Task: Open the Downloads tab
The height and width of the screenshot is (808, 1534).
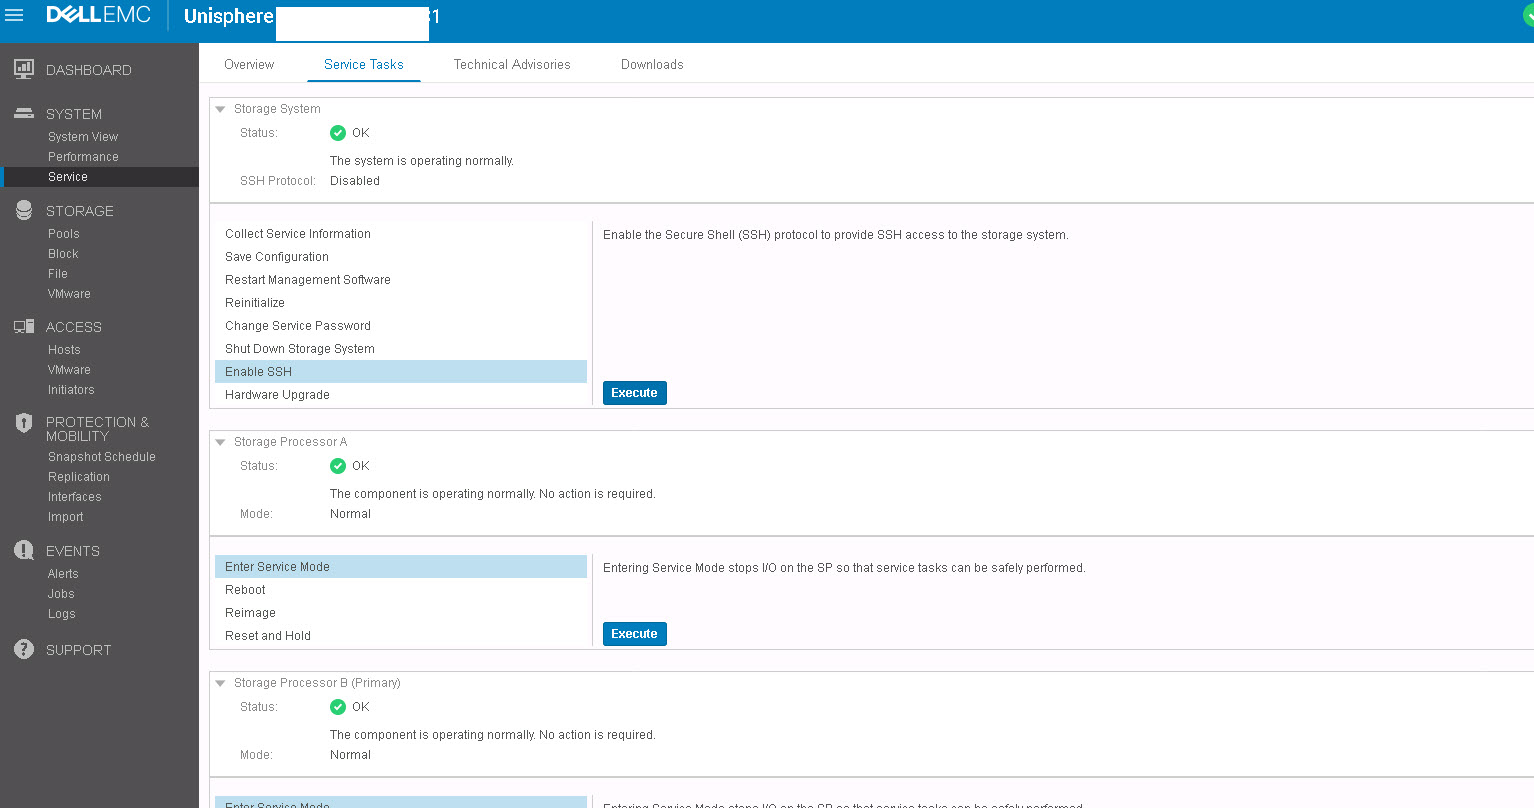Action: tap(652, 64)
